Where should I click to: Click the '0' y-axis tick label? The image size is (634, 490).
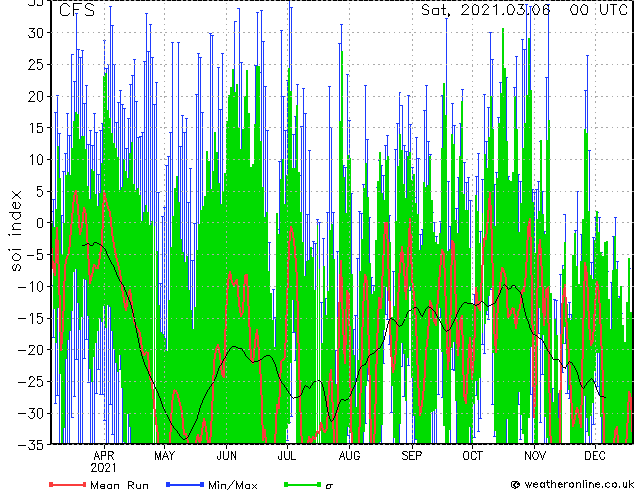[x=40, y=223]
